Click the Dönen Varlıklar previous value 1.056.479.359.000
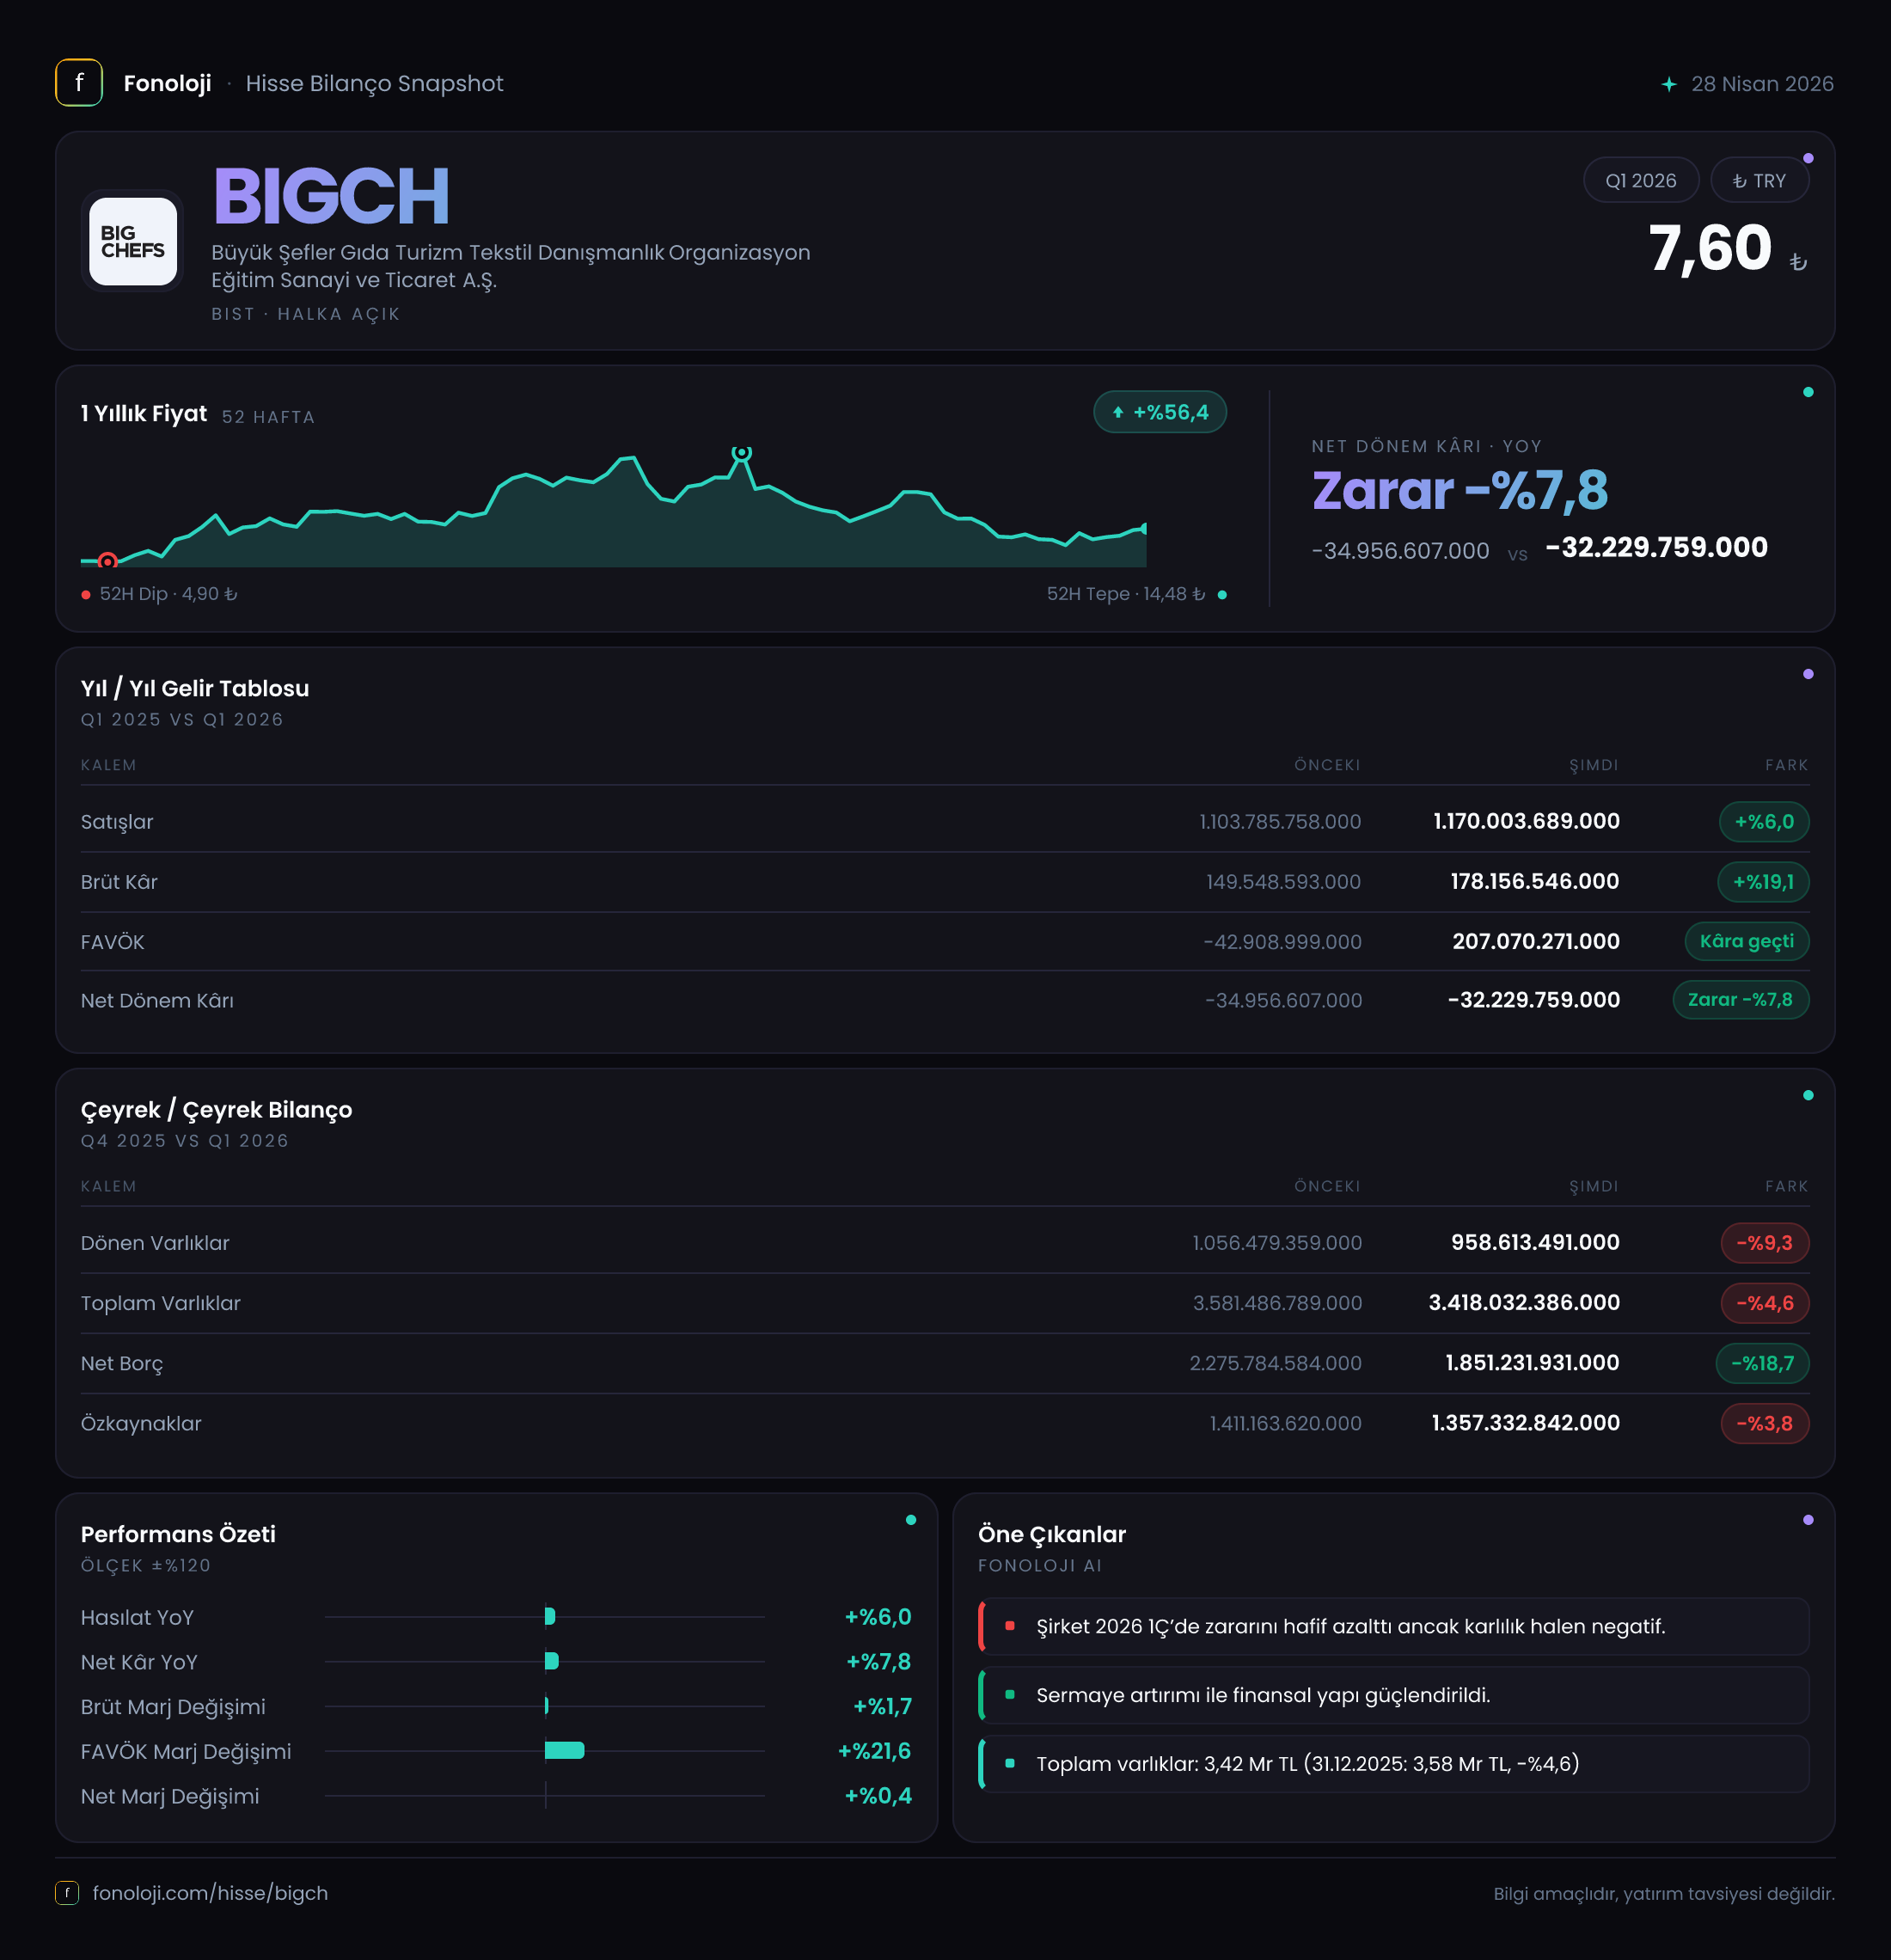This screenshot has width=1891, height=1960. pos(1277,1243)
